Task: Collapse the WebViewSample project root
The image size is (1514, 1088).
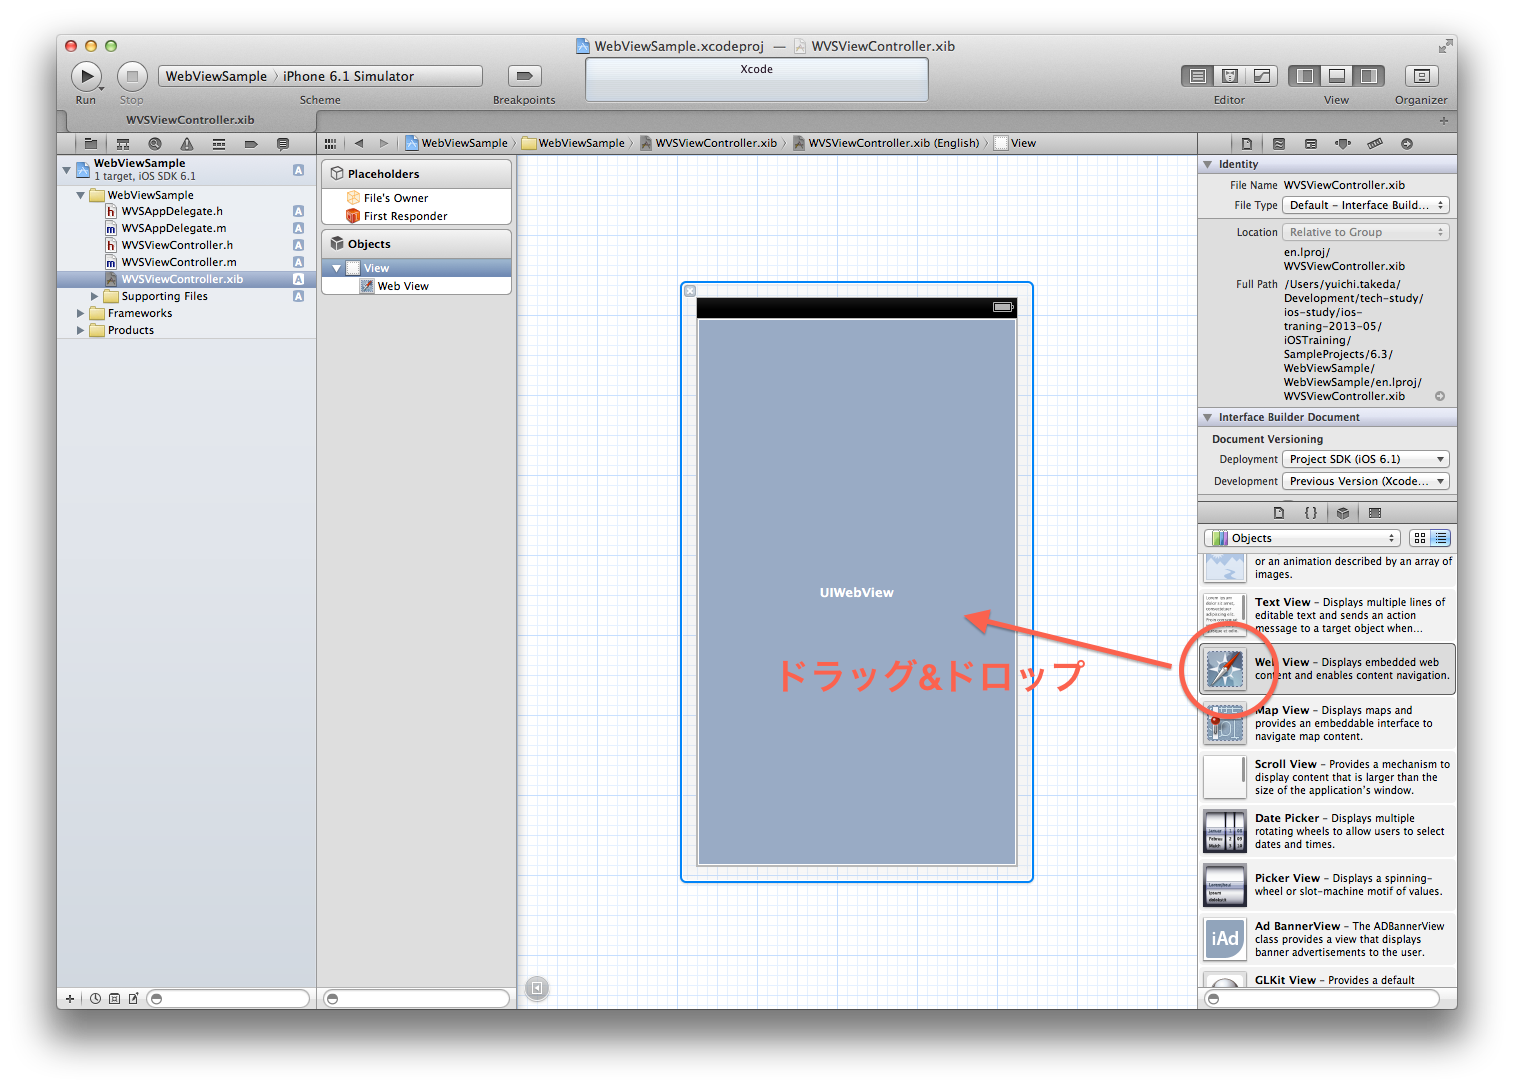Action: [x=67, y=169]
